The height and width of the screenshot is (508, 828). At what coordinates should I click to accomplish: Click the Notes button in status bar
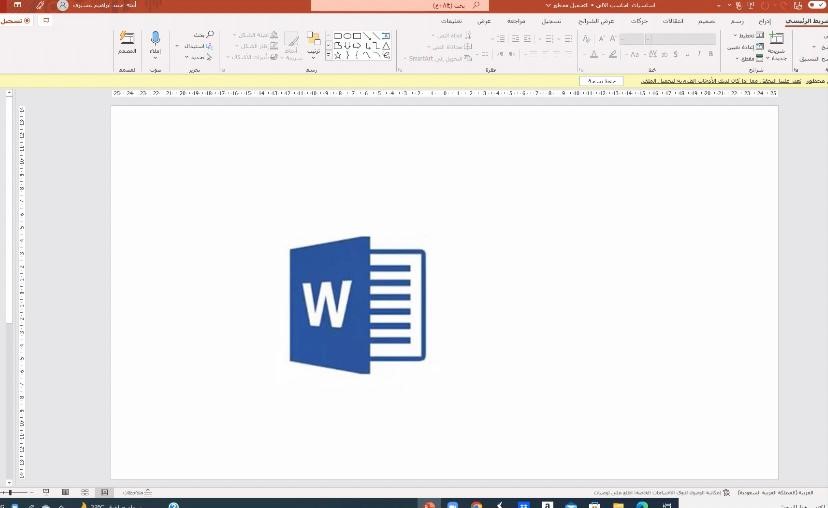(136, 492)
